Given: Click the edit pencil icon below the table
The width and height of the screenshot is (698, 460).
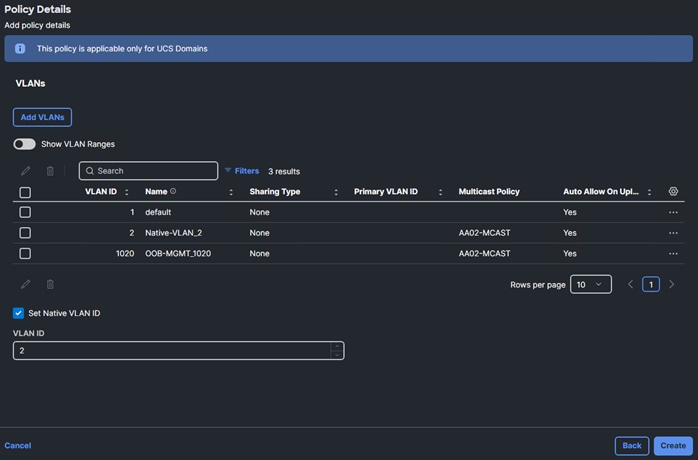Looking at the screenshot, I should 26,284.
